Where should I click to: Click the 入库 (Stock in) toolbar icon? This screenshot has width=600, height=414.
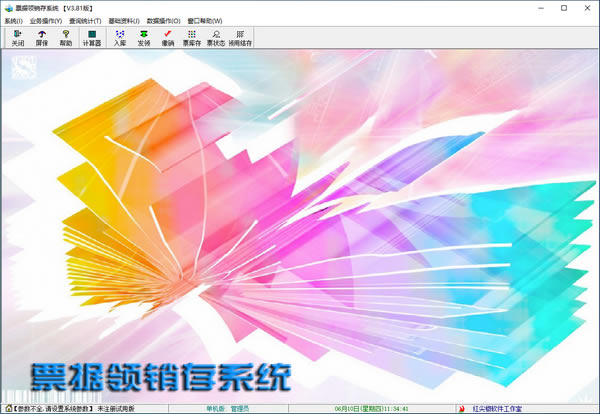pyautogui.click(x=120, y=37)
